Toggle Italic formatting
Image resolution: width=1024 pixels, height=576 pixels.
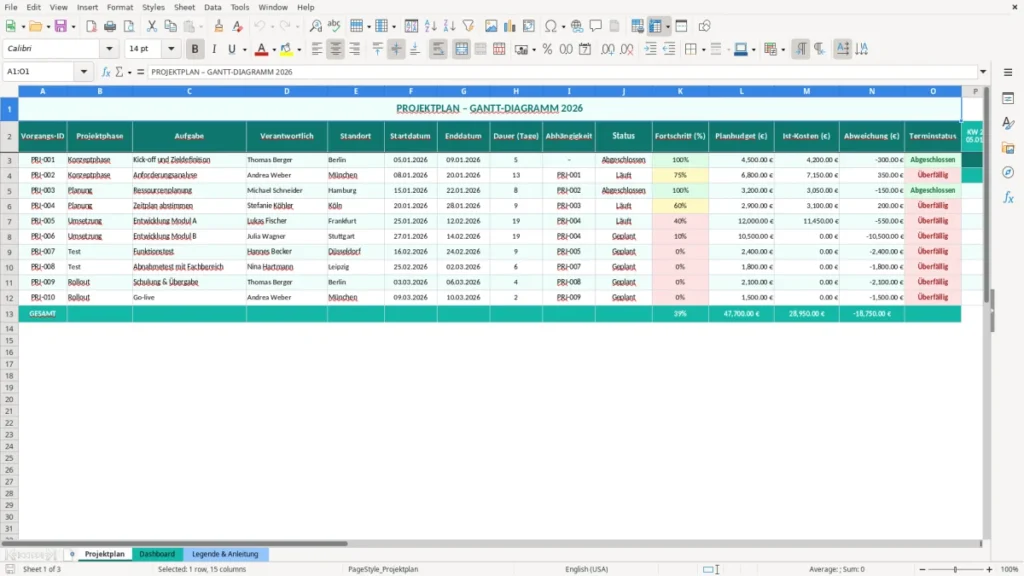214,49
